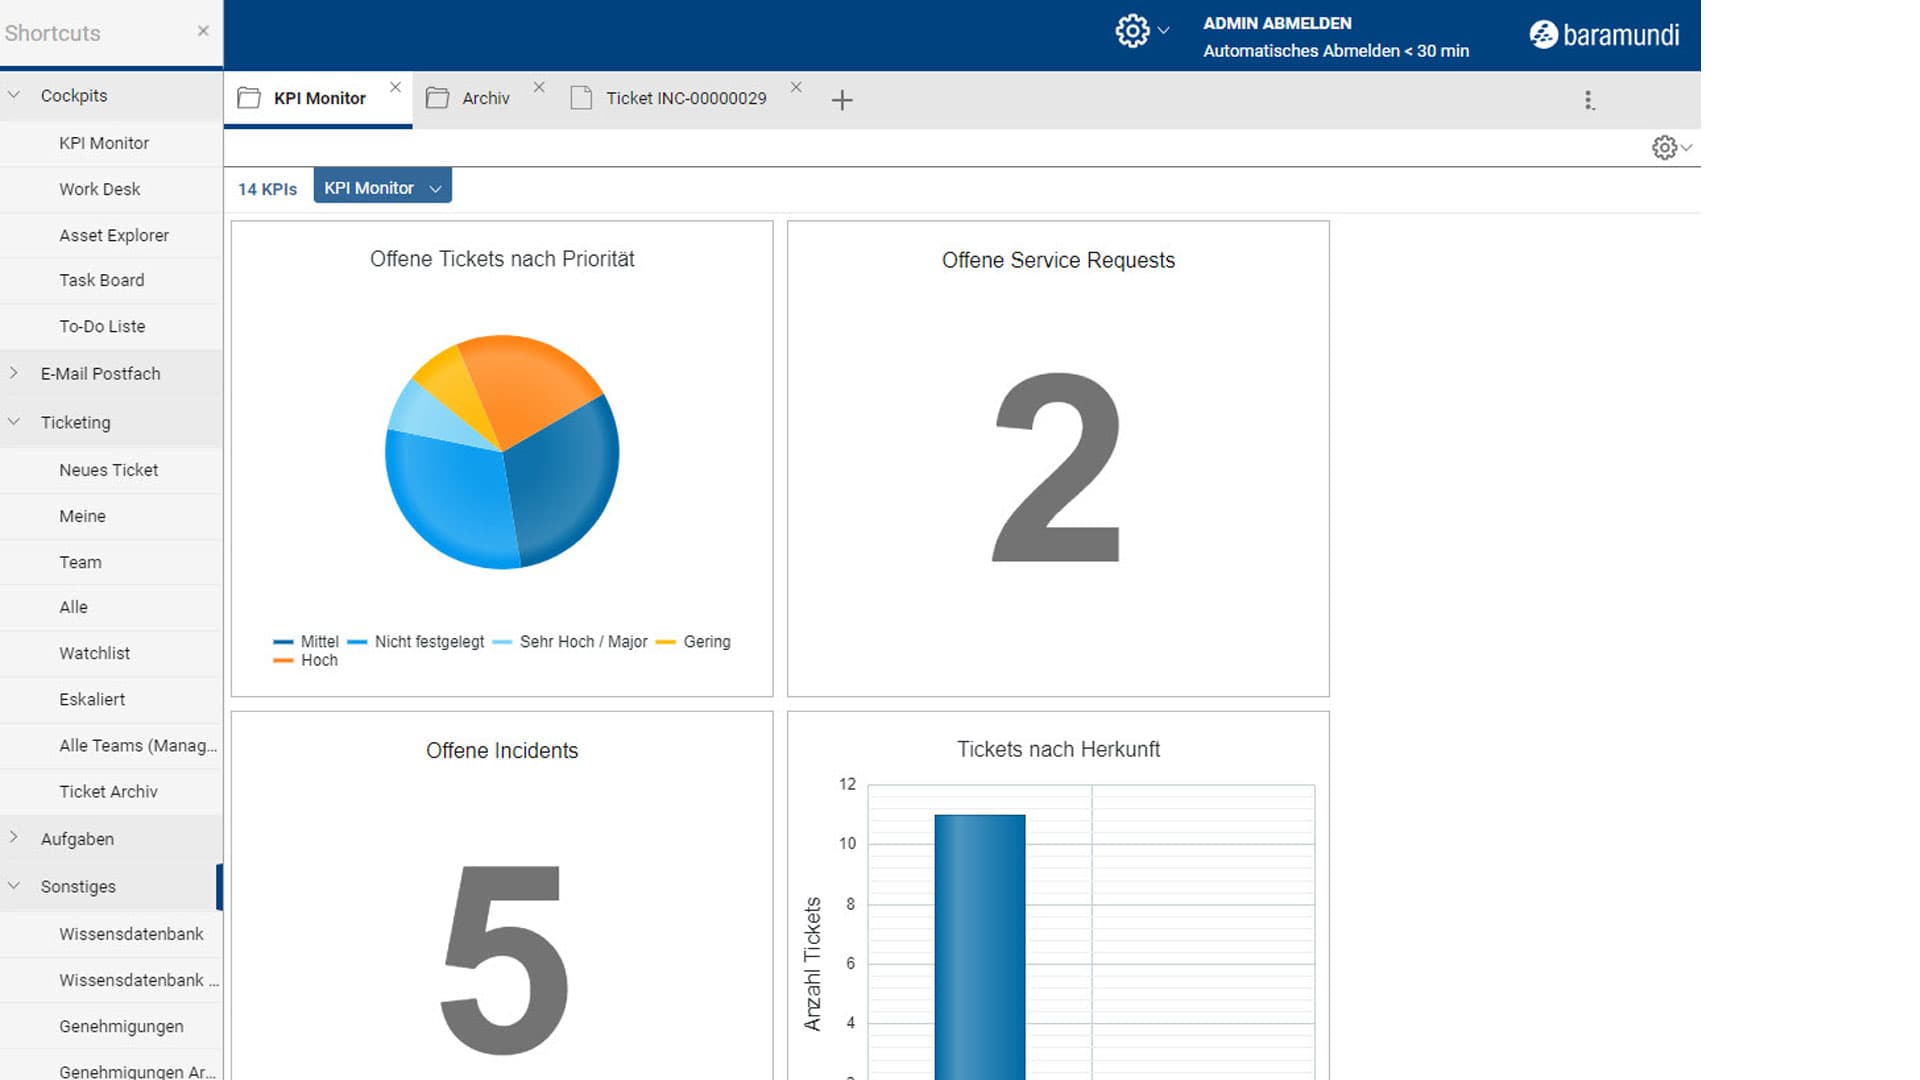
Task: Open the KPI panel settings gear
Action: [1664, 148]
